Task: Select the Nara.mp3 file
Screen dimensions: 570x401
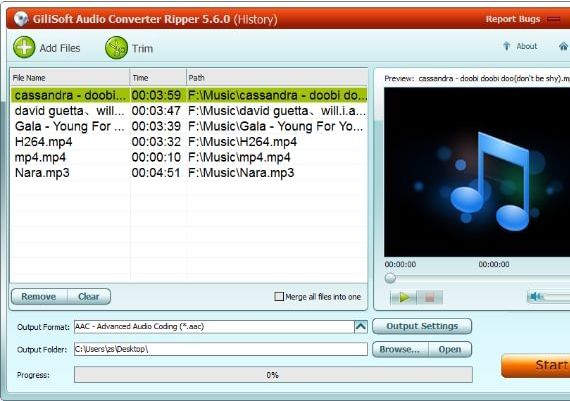Action: [x=189, y=172]
